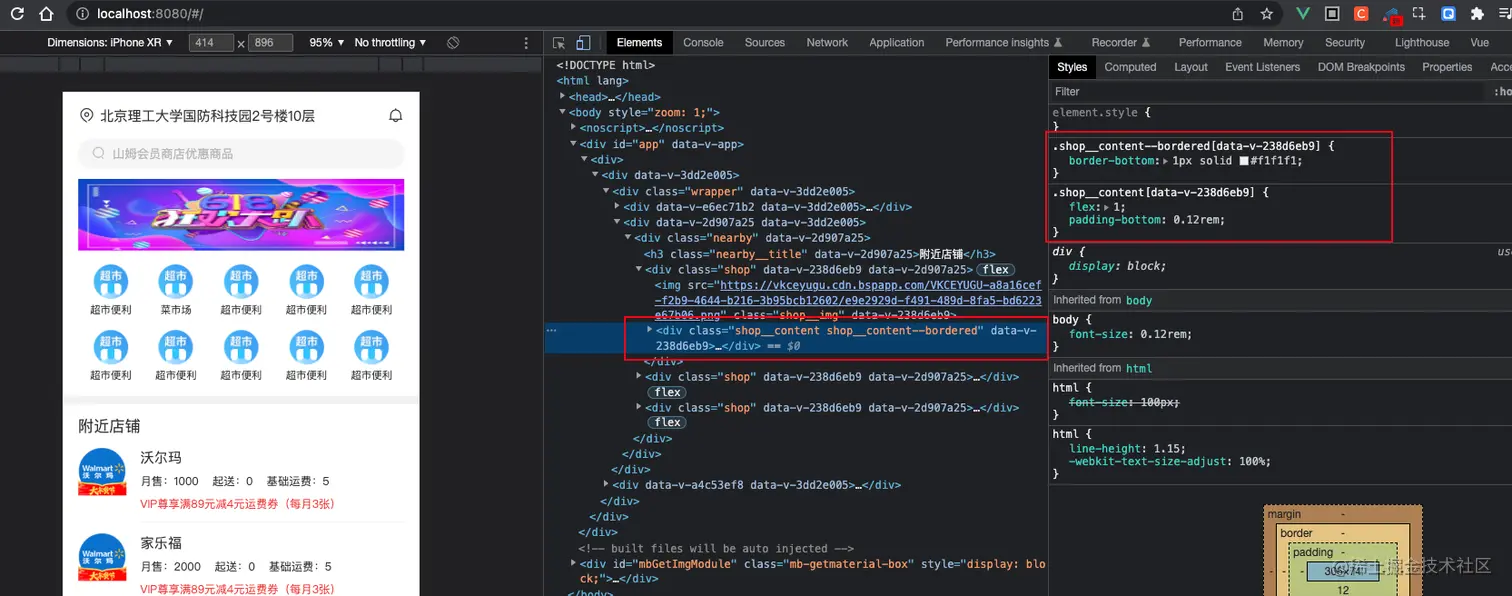Open the Vue devtools tab

1480,43
